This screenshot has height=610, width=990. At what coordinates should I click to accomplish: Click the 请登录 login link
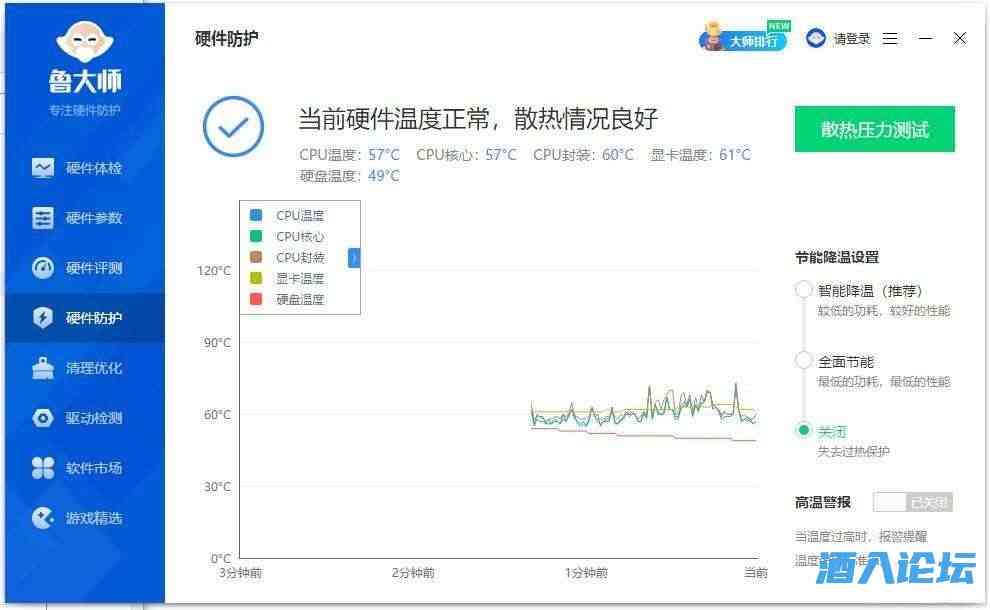pos(852,39)
